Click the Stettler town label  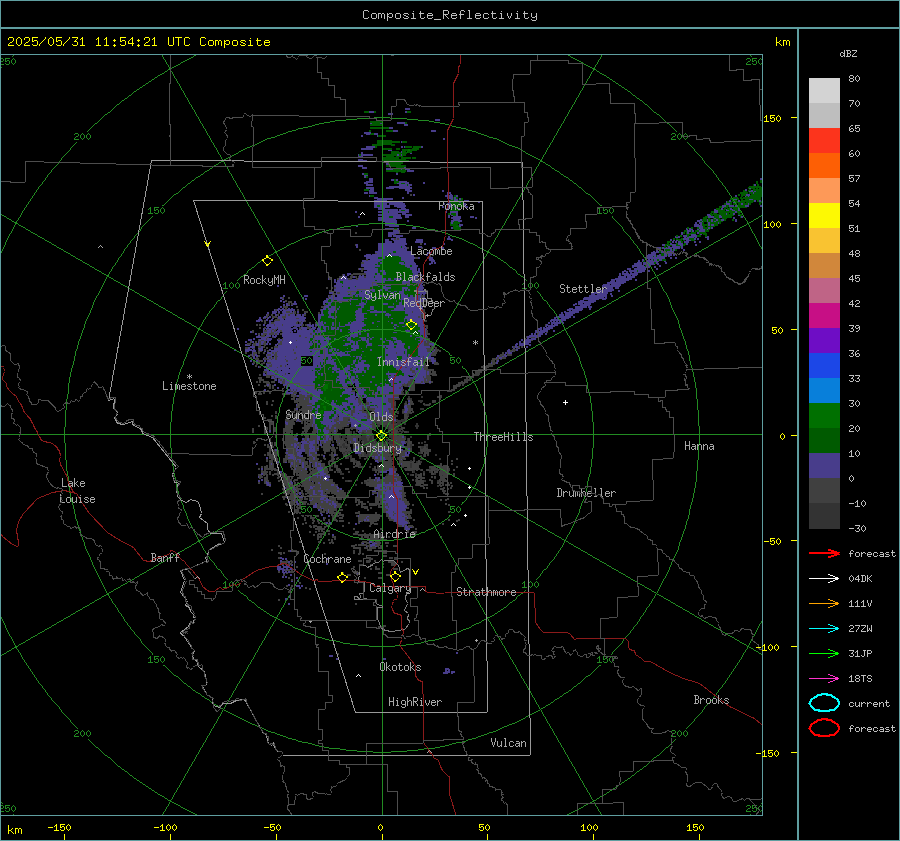point(583,289)
